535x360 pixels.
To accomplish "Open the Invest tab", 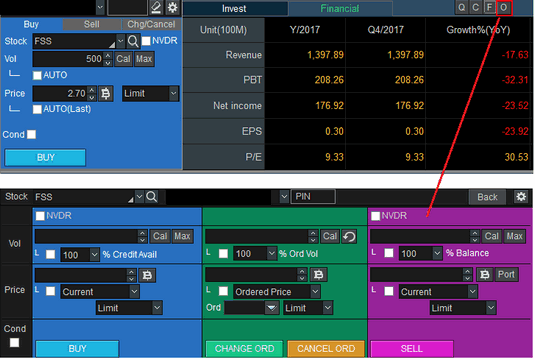I will [234, 9].
